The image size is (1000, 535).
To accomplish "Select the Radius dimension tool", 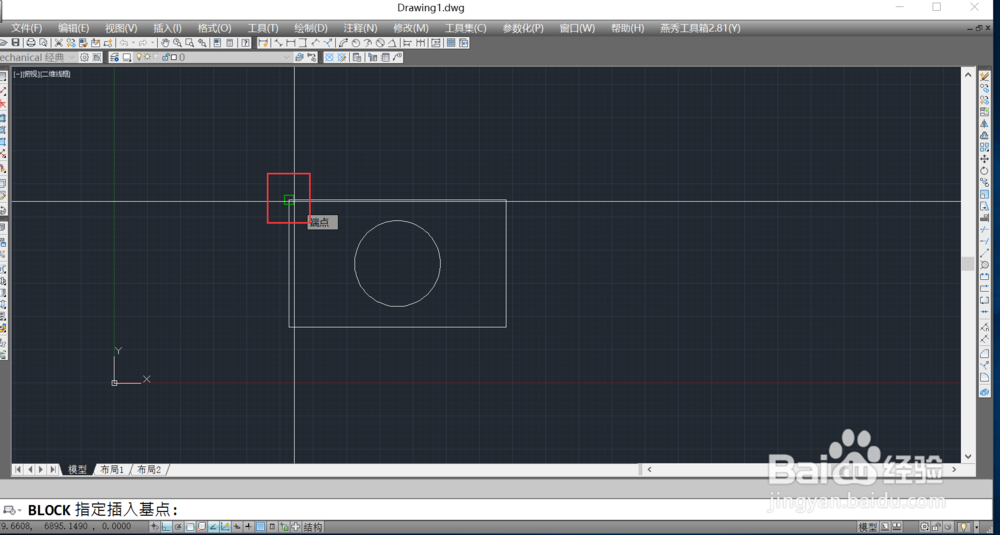I will point(355,43).
